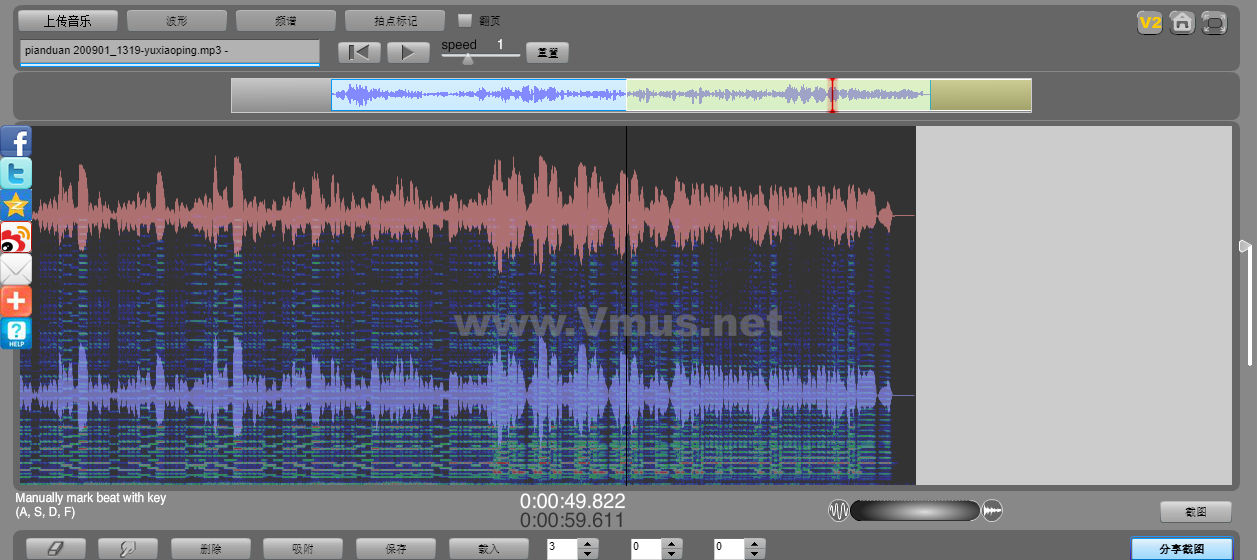Decrease the second numeric stepper value
The height and width of the screenshot is (560, 1257).
pos(672,554)
